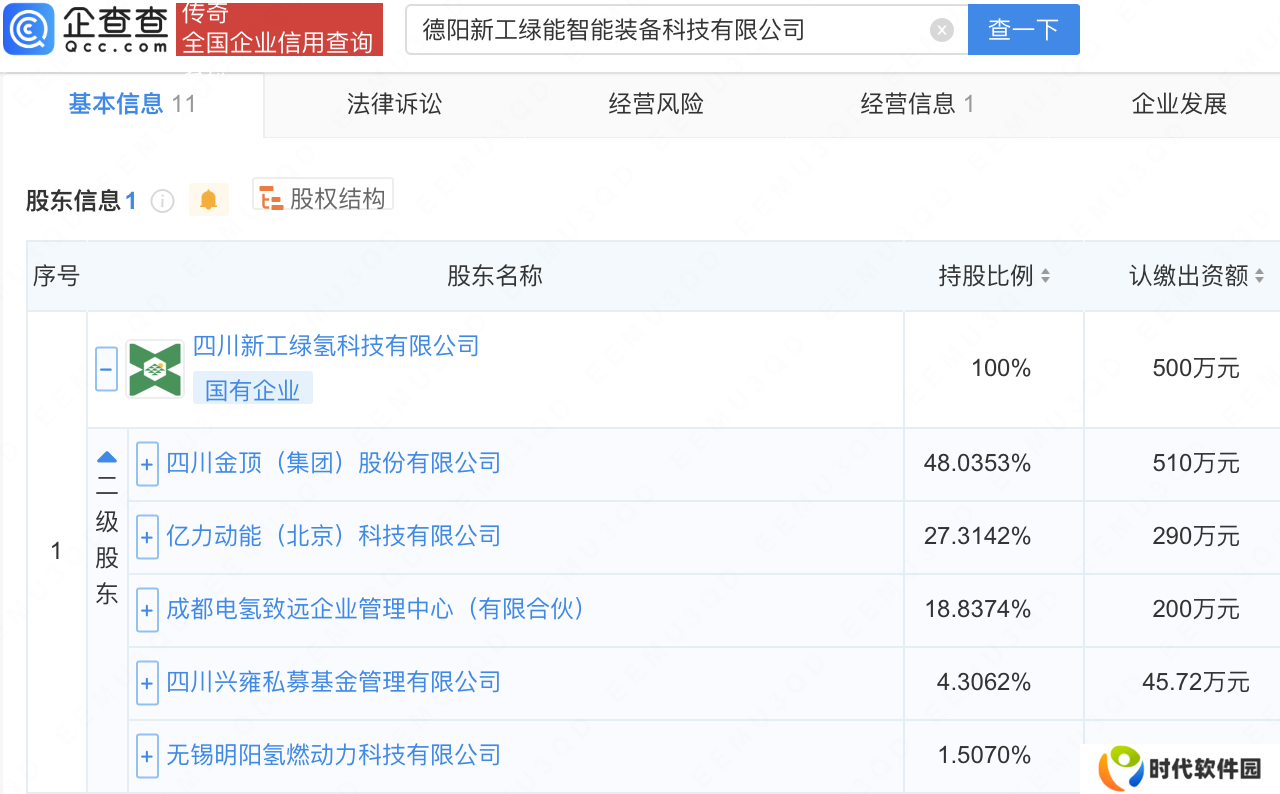Expand 亿力动能（北京）科技有限公司 row
The height and width of the screenshot is (794, 1280).
click(x=147, y=537)
